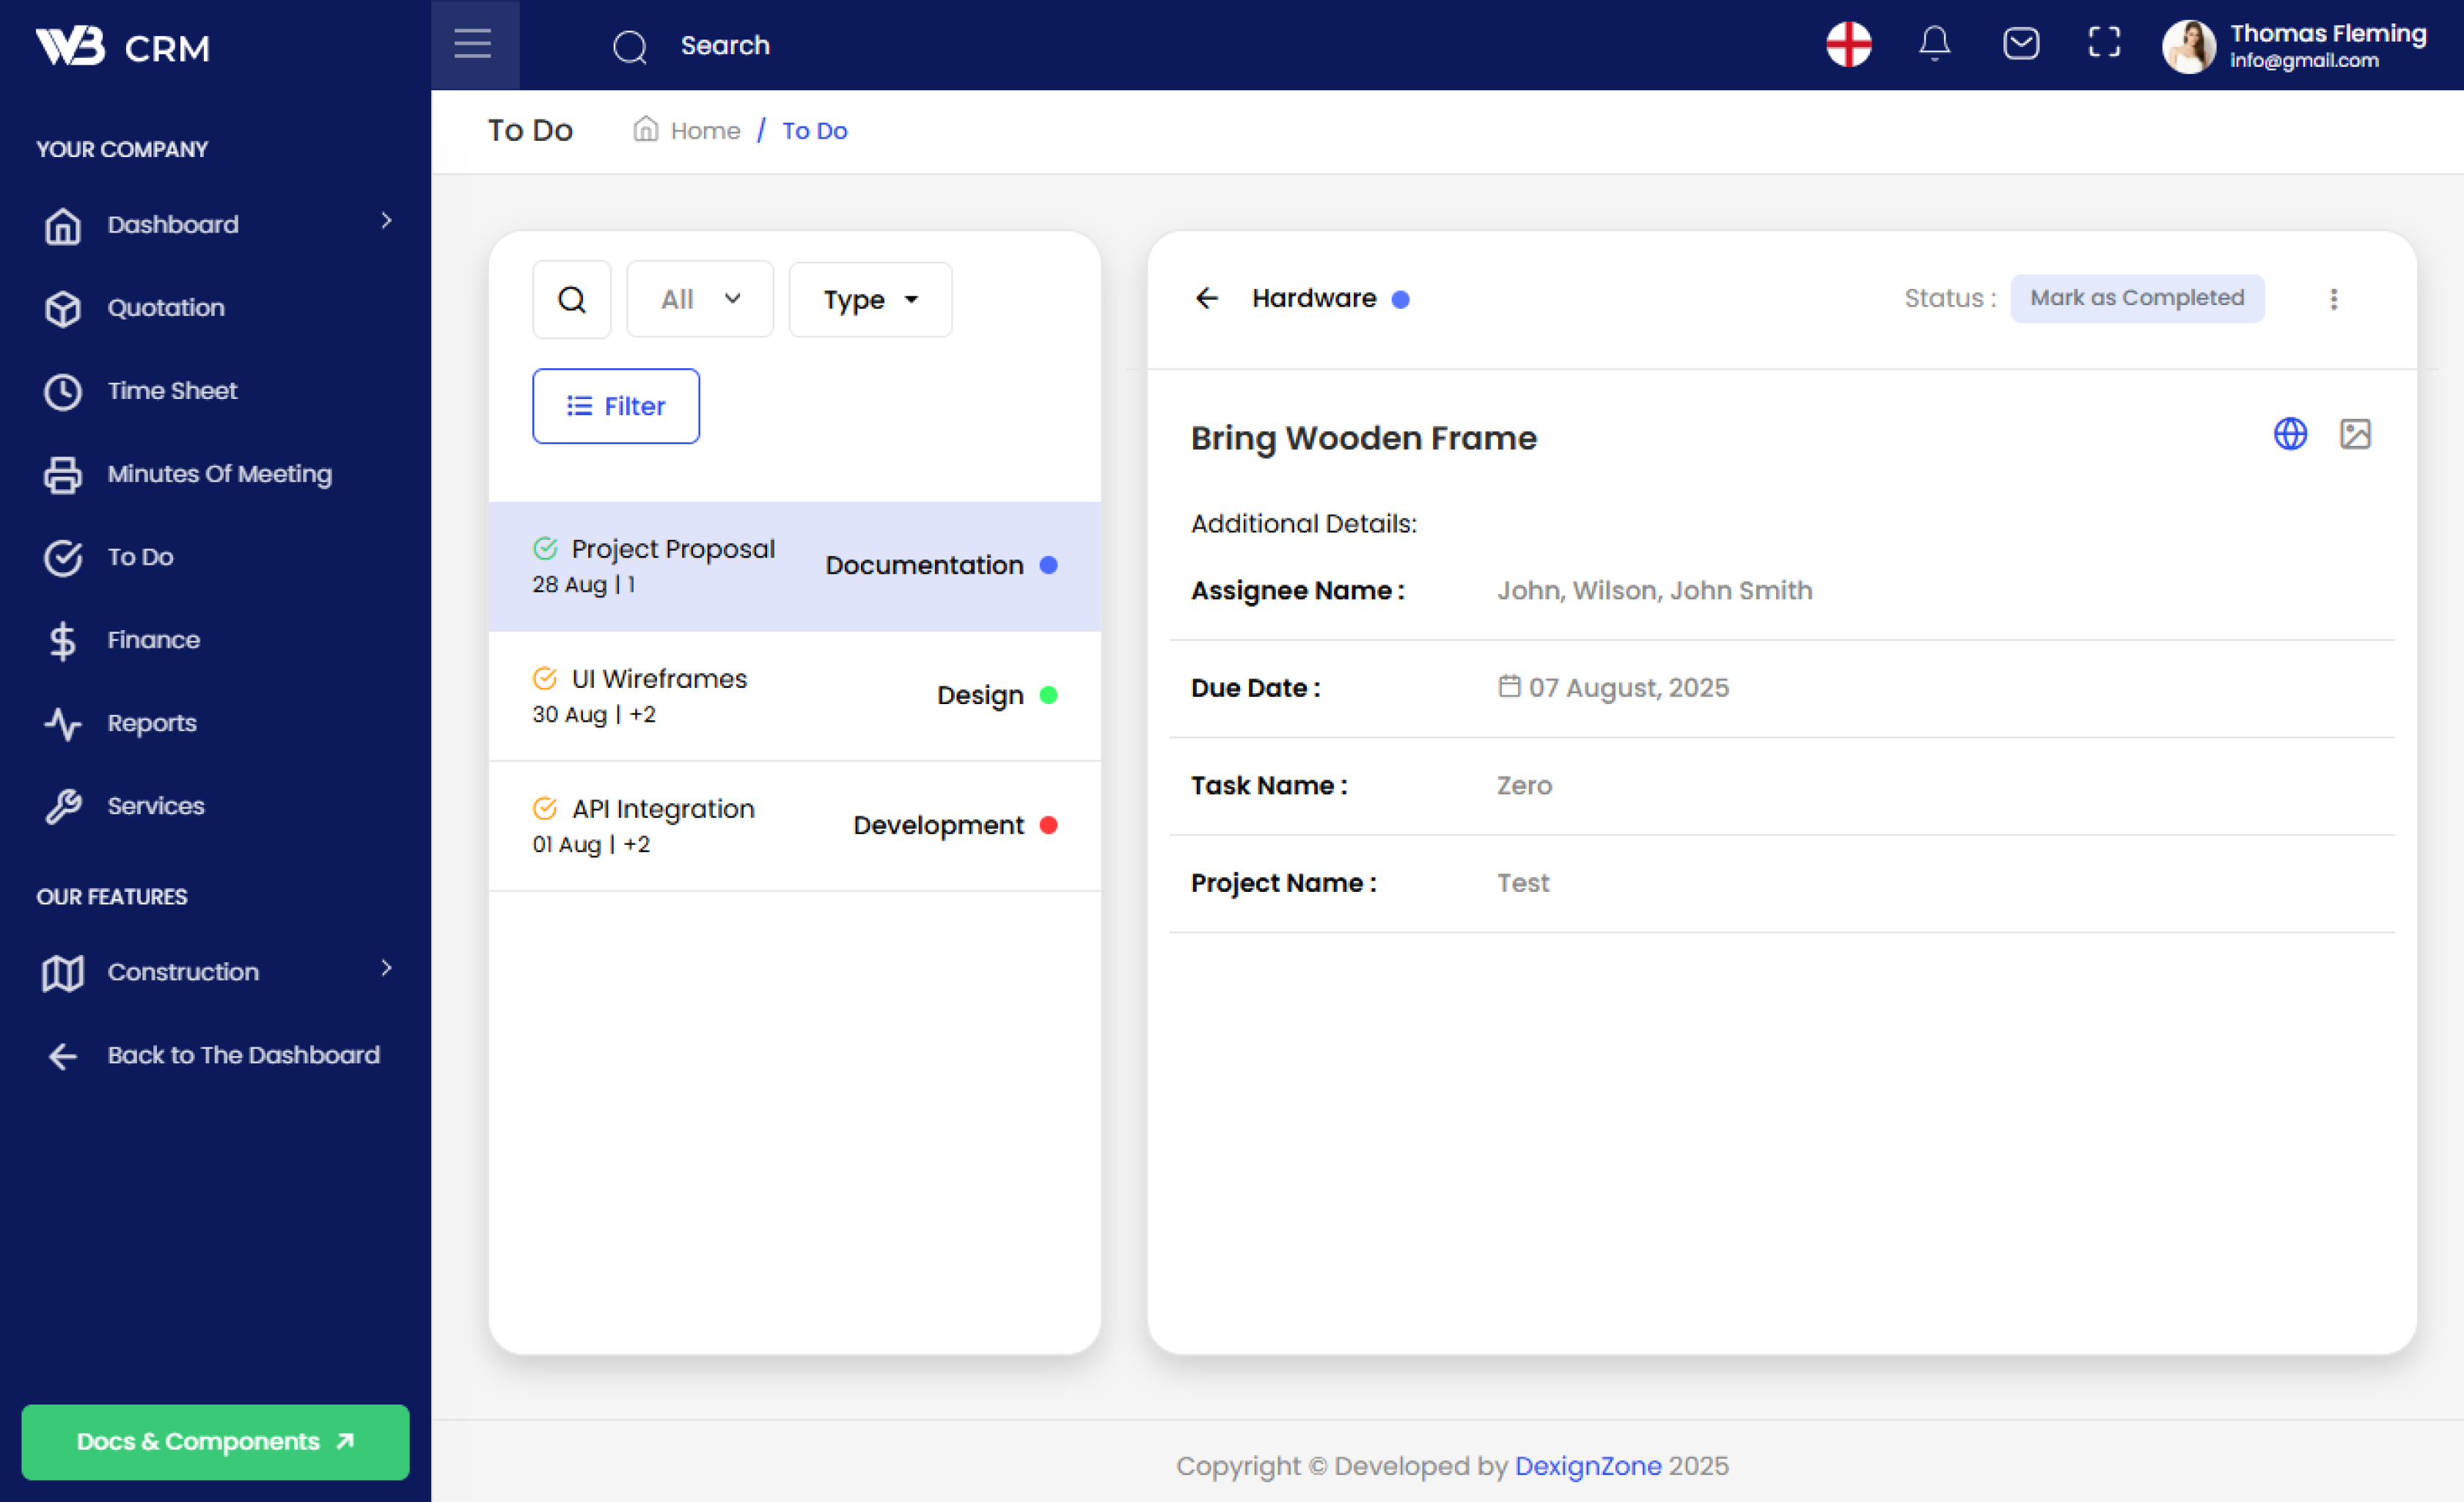Open the notifications bell icon
This screenshot has width=2464, height=1502.
click(1934, 44)
